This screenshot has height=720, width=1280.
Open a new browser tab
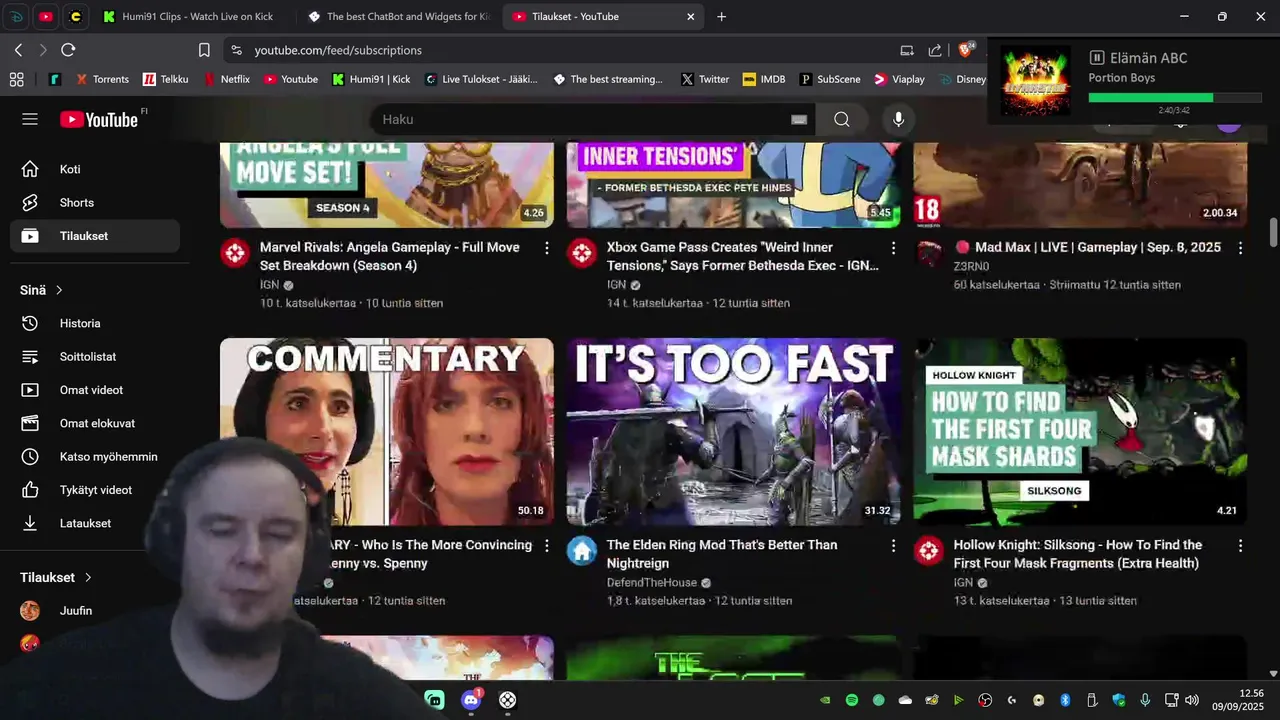pos(721,16)
